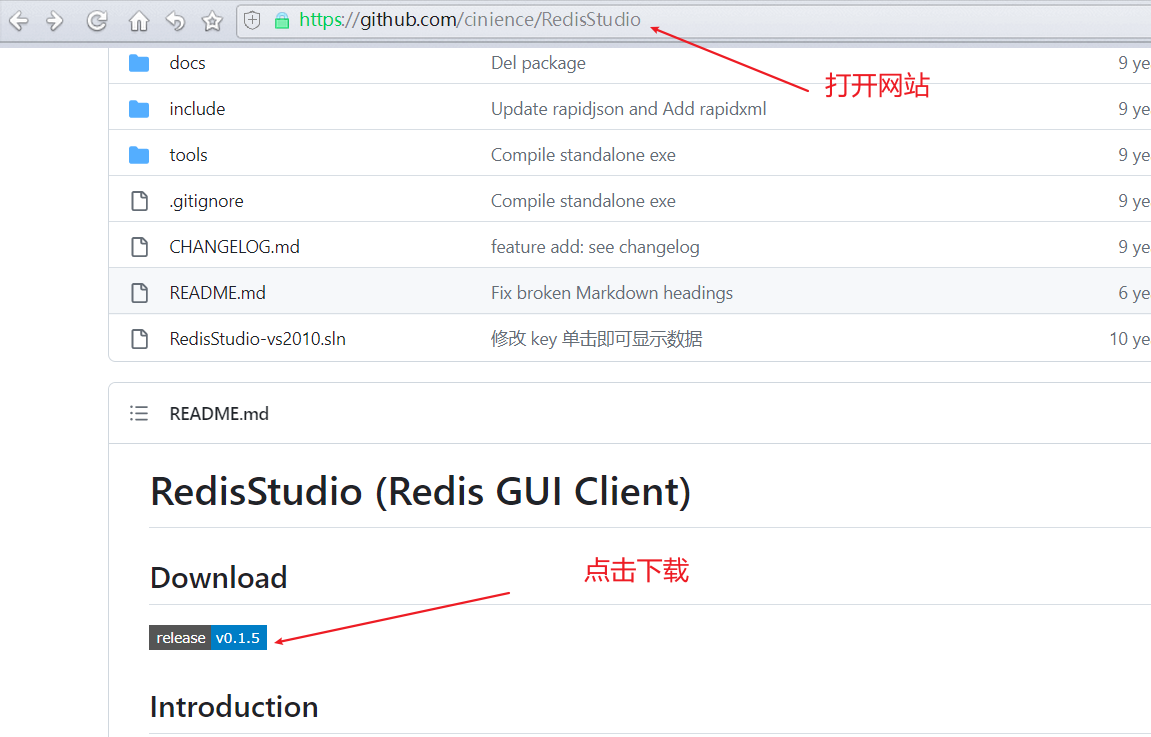The width and height of the screenshot is (1151, 737).
Task: Click the README.md header label above the readme
Action: point(219,413)
